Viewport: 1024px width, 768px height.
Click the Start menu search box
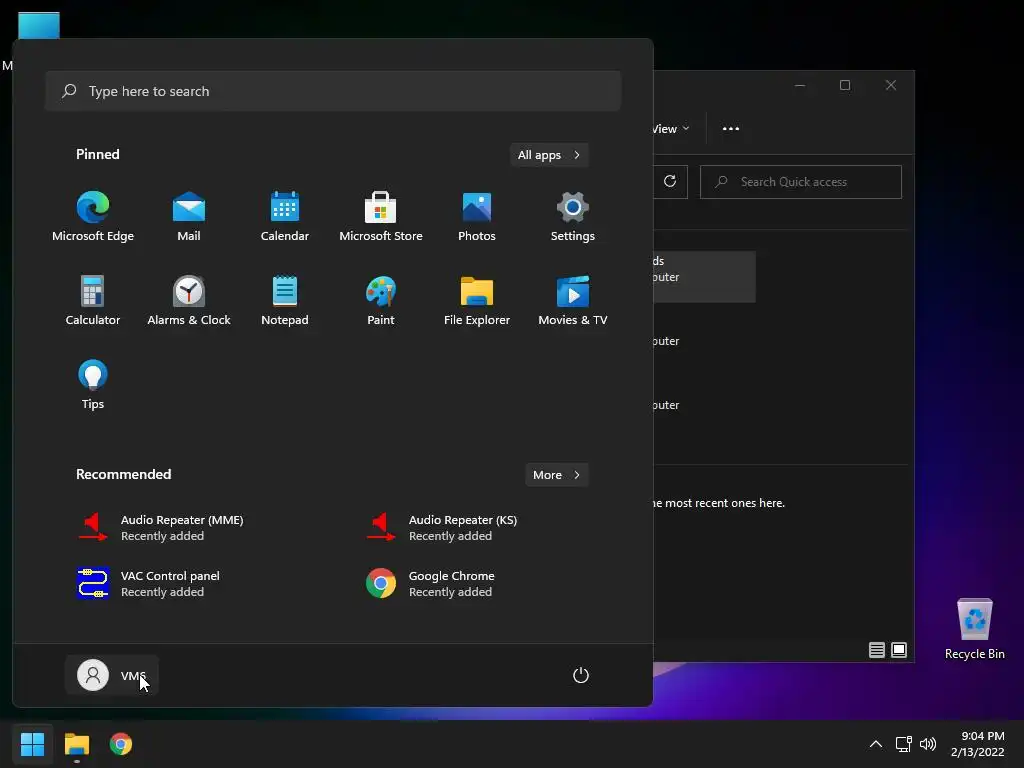point(333,91)
